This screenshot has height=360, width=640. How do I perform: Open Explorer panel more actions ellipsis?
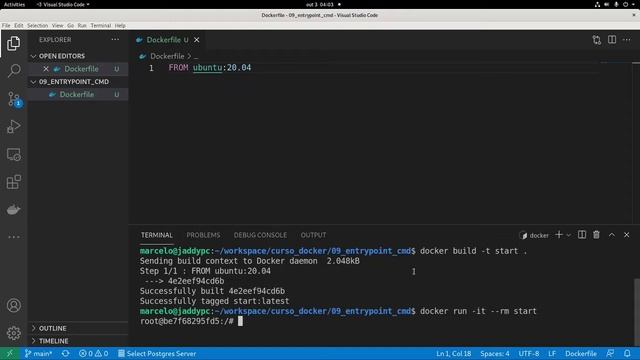115,40
